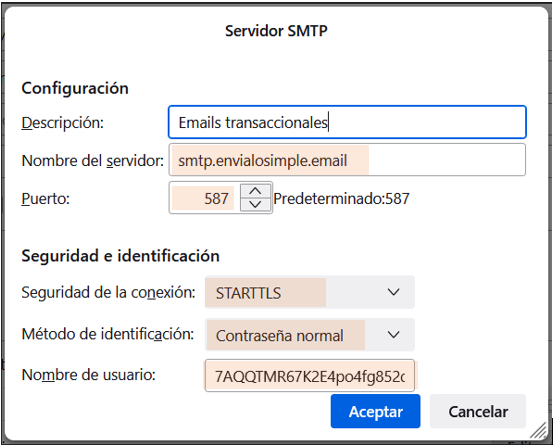The width and height of the screenshot is (553, 446).
Task: Click the STARTTLS dropdown chevron arrow
Action: click(x=393, y=292)
